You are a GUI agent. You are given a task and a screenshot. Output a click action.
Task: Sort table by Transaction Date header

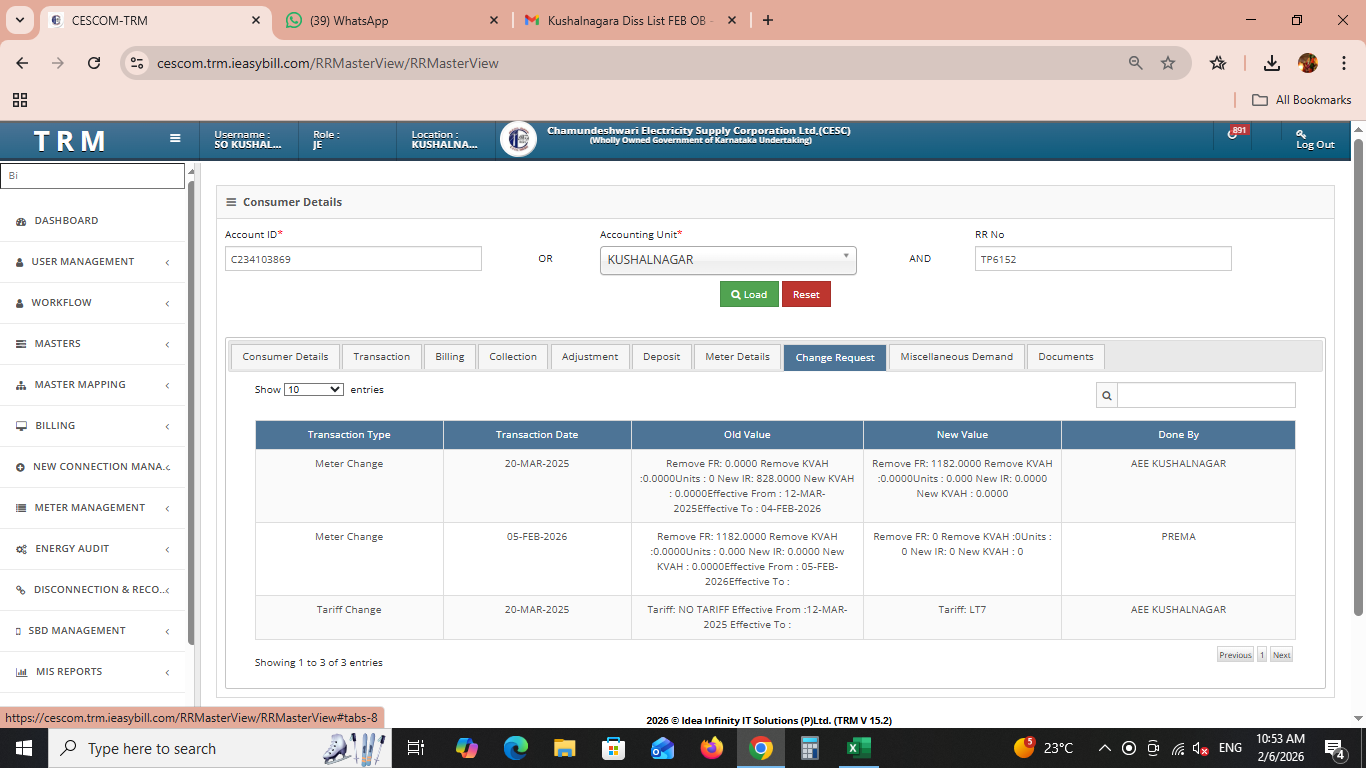(537, 435)
